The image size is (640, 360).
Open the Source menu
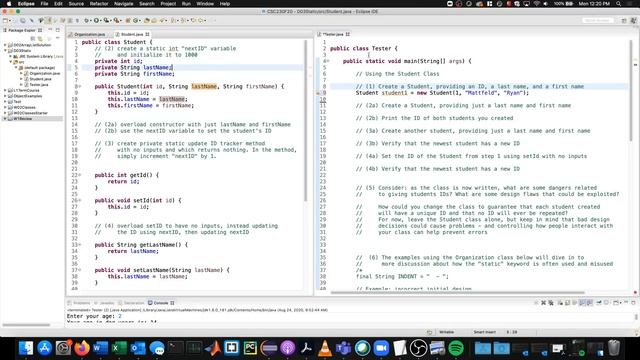(76, 4)
